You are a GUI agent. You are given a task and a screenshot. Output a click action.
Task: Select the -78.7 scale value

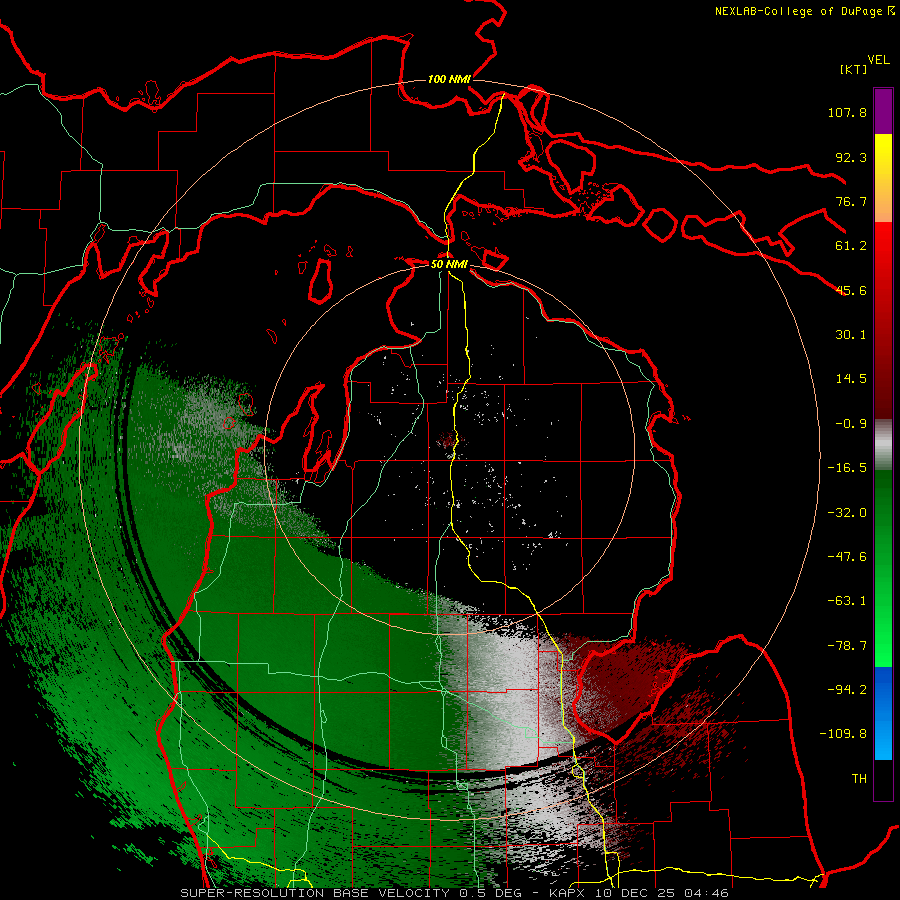[x=847, y=646]
